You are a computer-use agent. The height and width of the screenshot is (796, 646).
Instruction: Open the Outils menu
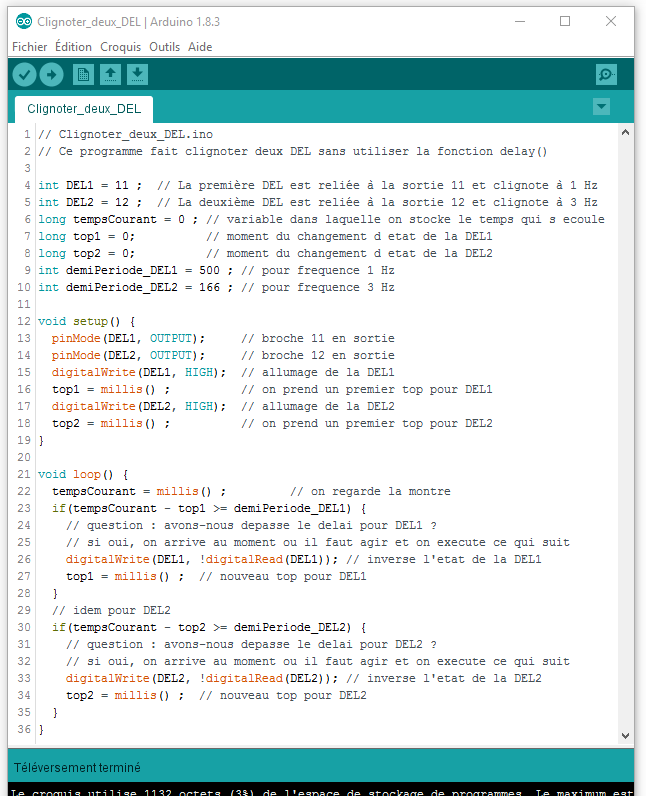tap(164, 47)
